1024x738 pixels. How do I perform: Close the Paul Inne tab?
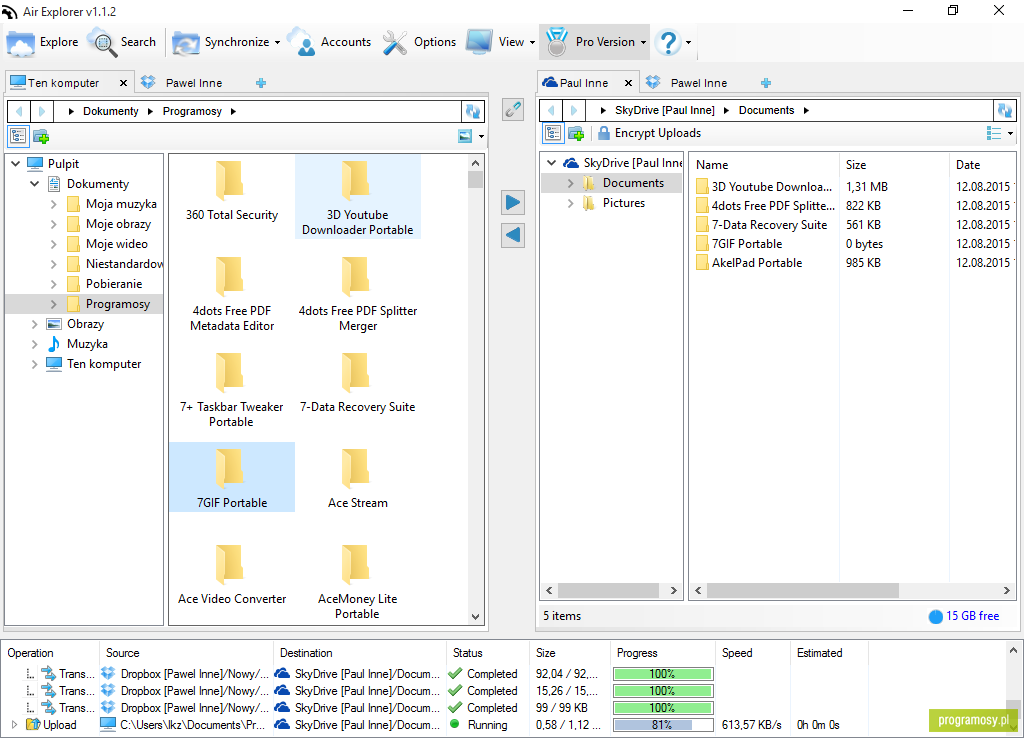coord(628,83)
